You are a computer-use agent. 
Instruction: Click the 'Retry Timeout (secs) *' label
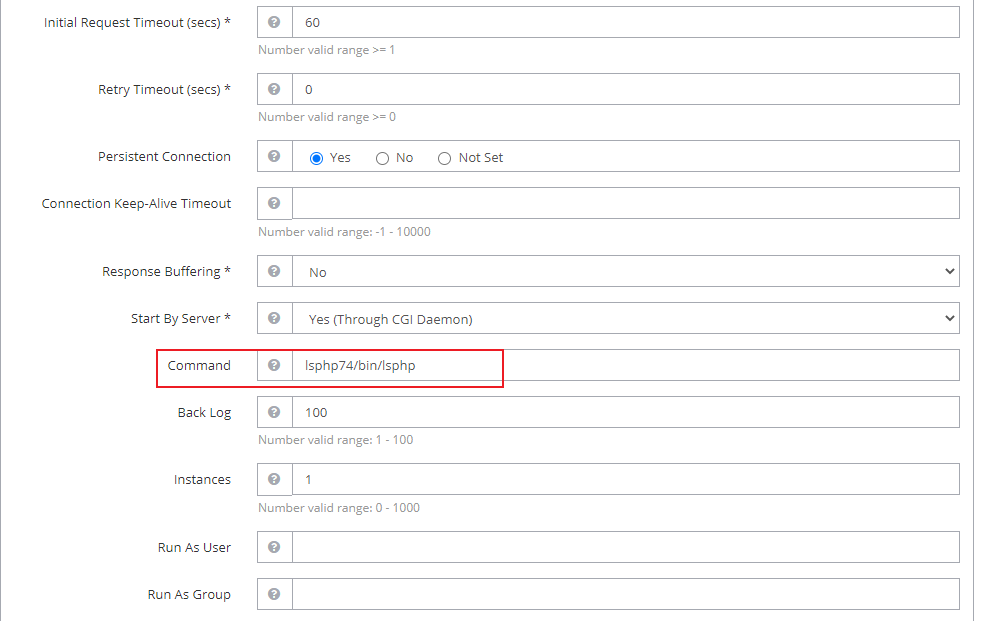click(165, 90)
